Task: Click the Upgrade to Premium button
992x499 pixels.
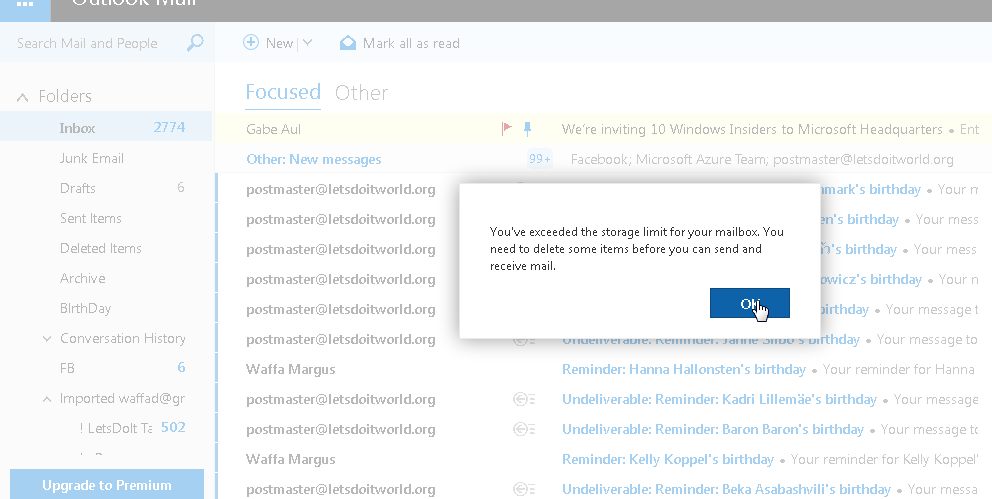Action: 107,485
